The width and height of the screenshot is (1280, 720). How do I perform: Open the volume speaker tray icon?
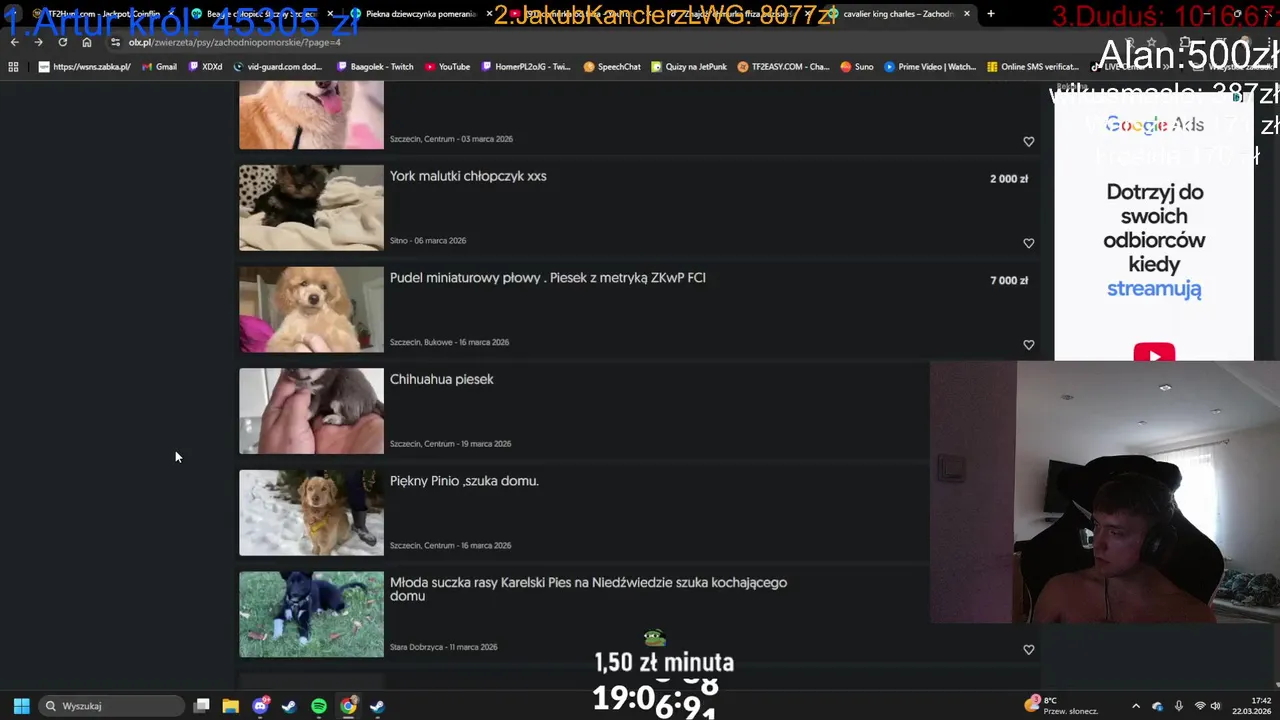pyautogui.click(x=1216, y=706)
